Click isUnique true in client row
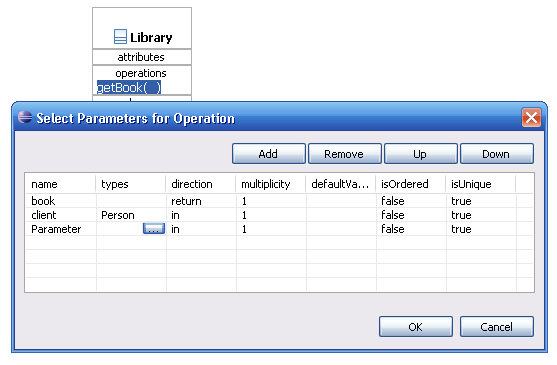557x365 pixels. click(x=461, y=215)
